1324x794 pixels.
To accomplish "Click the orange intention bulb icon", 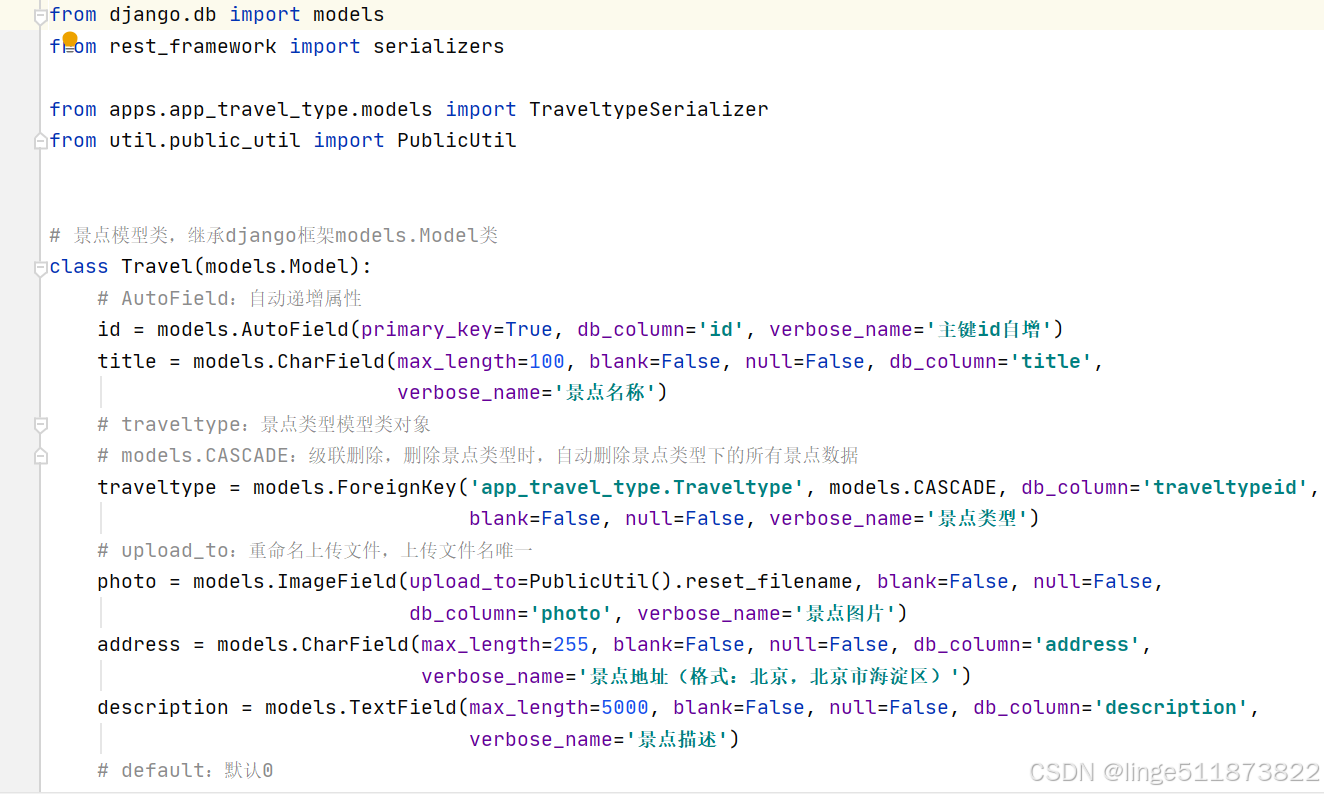I will 70,40.
